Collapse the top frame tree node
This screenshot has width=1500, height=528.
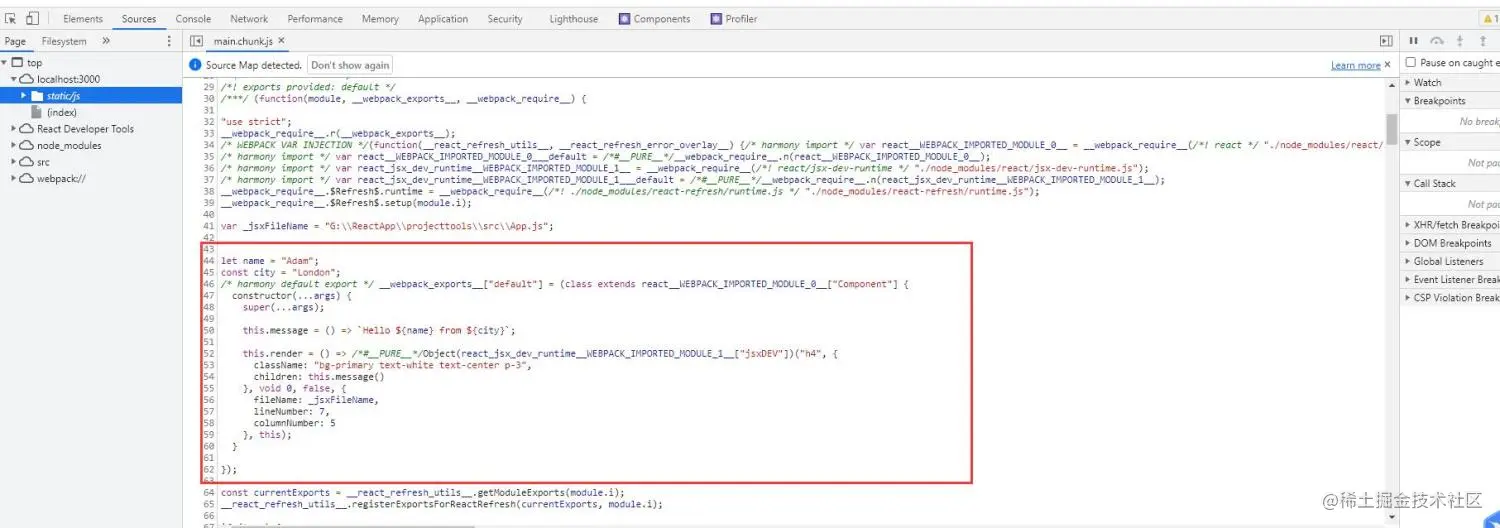5,62
